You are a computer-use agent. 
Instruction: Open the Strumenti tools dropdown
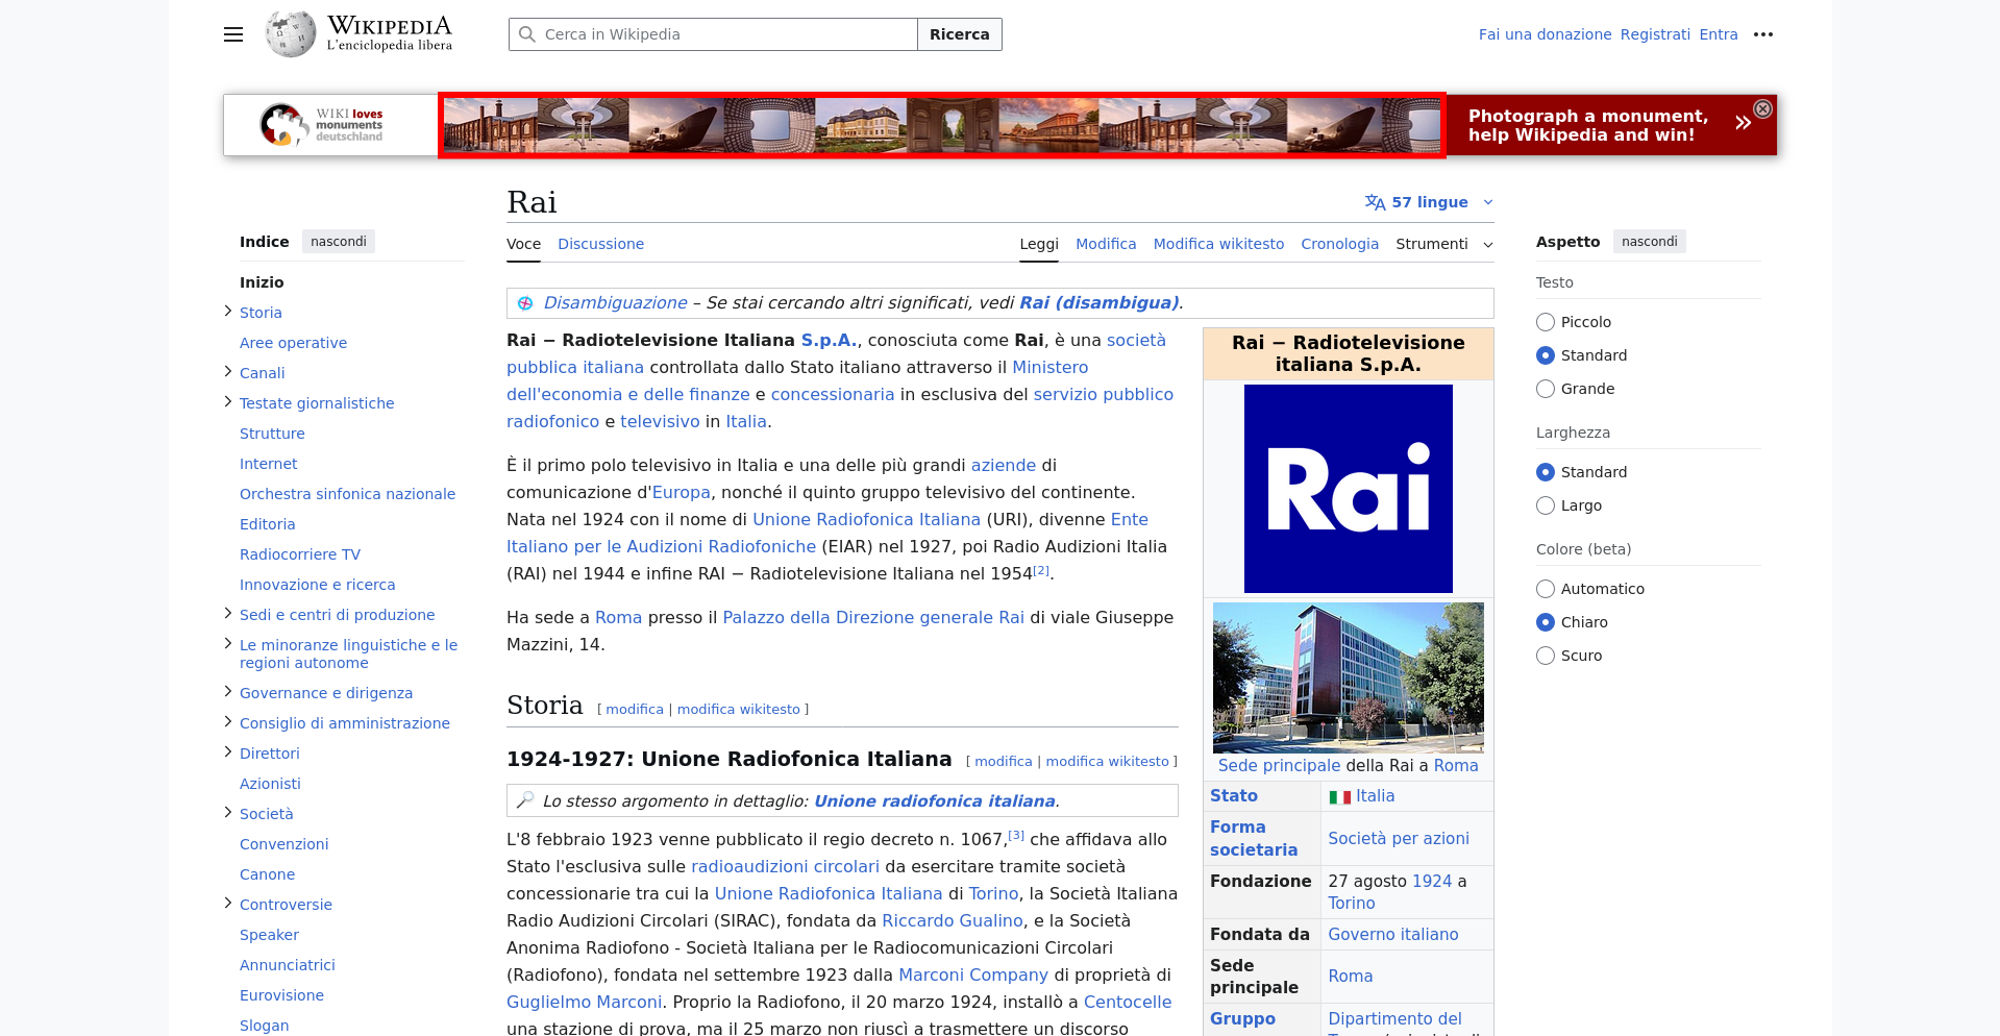pos(1444,244)
